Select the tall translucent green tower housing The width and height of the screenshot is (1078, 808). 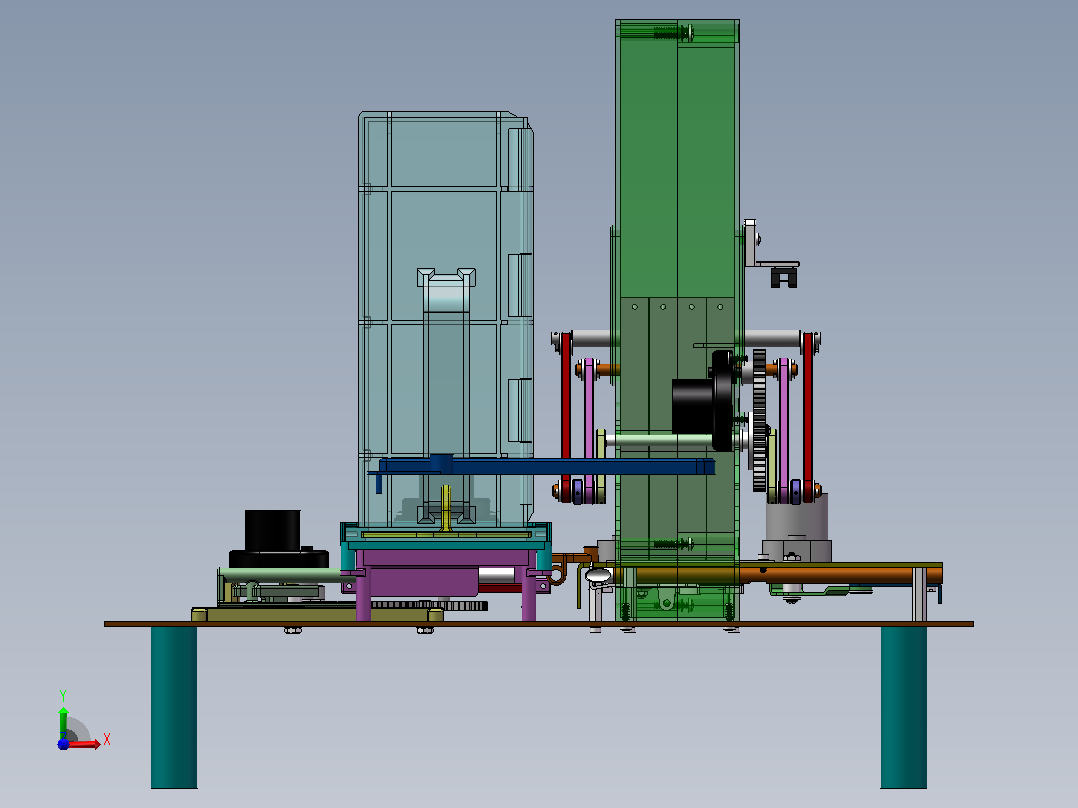677,320
